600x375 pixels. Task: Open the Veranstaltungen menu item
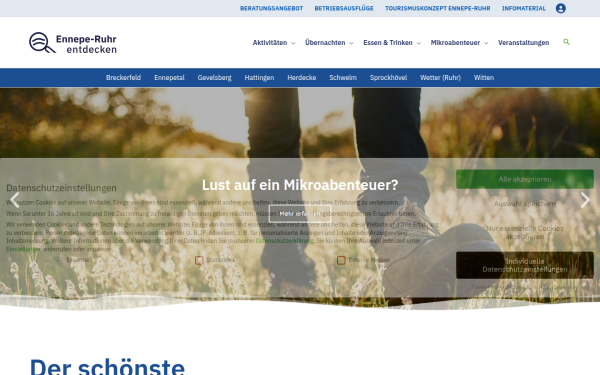(x=523, y=42)
